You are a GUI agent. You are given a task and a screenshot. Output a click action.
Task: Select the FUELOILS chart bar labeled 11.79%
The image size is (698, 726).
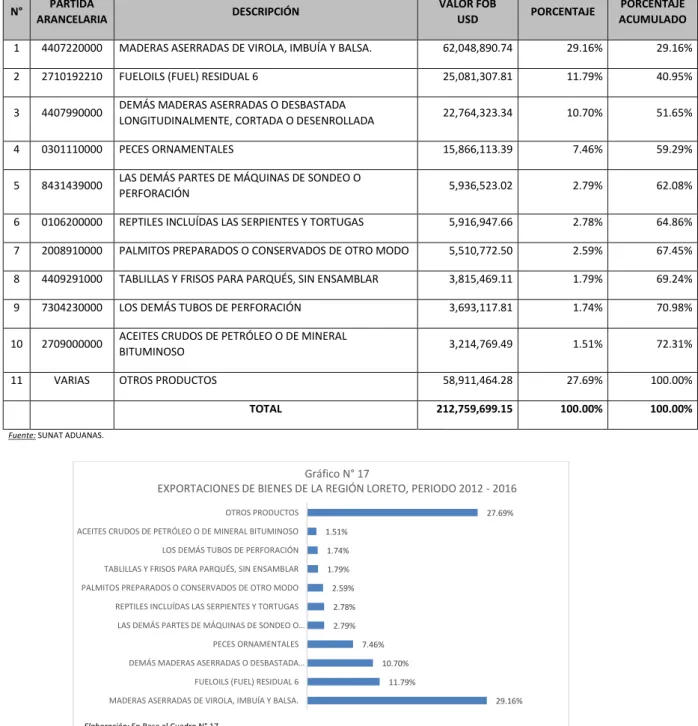pos(343,682)
